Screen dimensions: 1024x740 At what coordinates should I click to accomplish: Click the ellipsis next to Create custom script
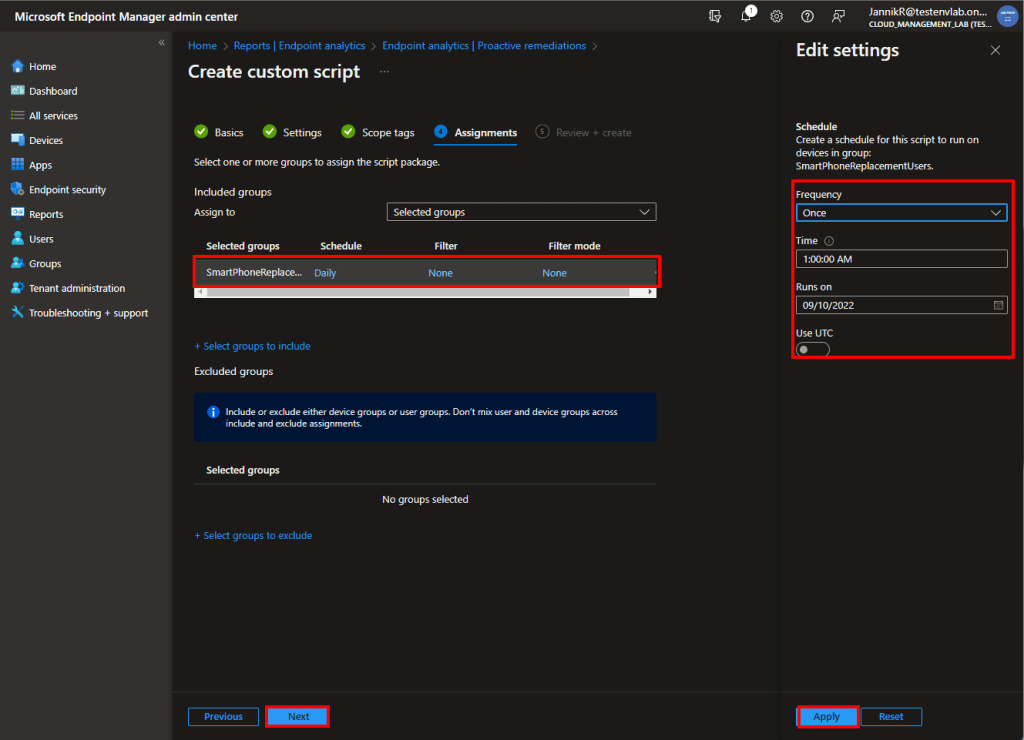point(384,72)
